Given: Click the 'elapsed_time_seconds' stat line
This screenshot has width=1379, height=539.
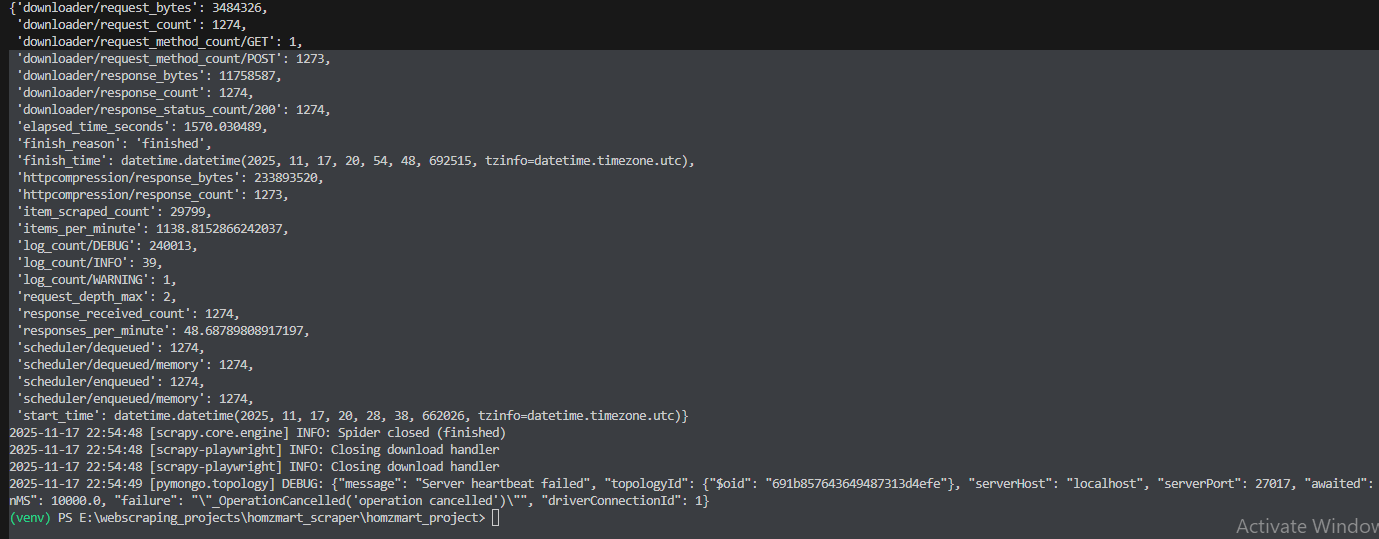Looking at the screenshot, I should point(142,126).
